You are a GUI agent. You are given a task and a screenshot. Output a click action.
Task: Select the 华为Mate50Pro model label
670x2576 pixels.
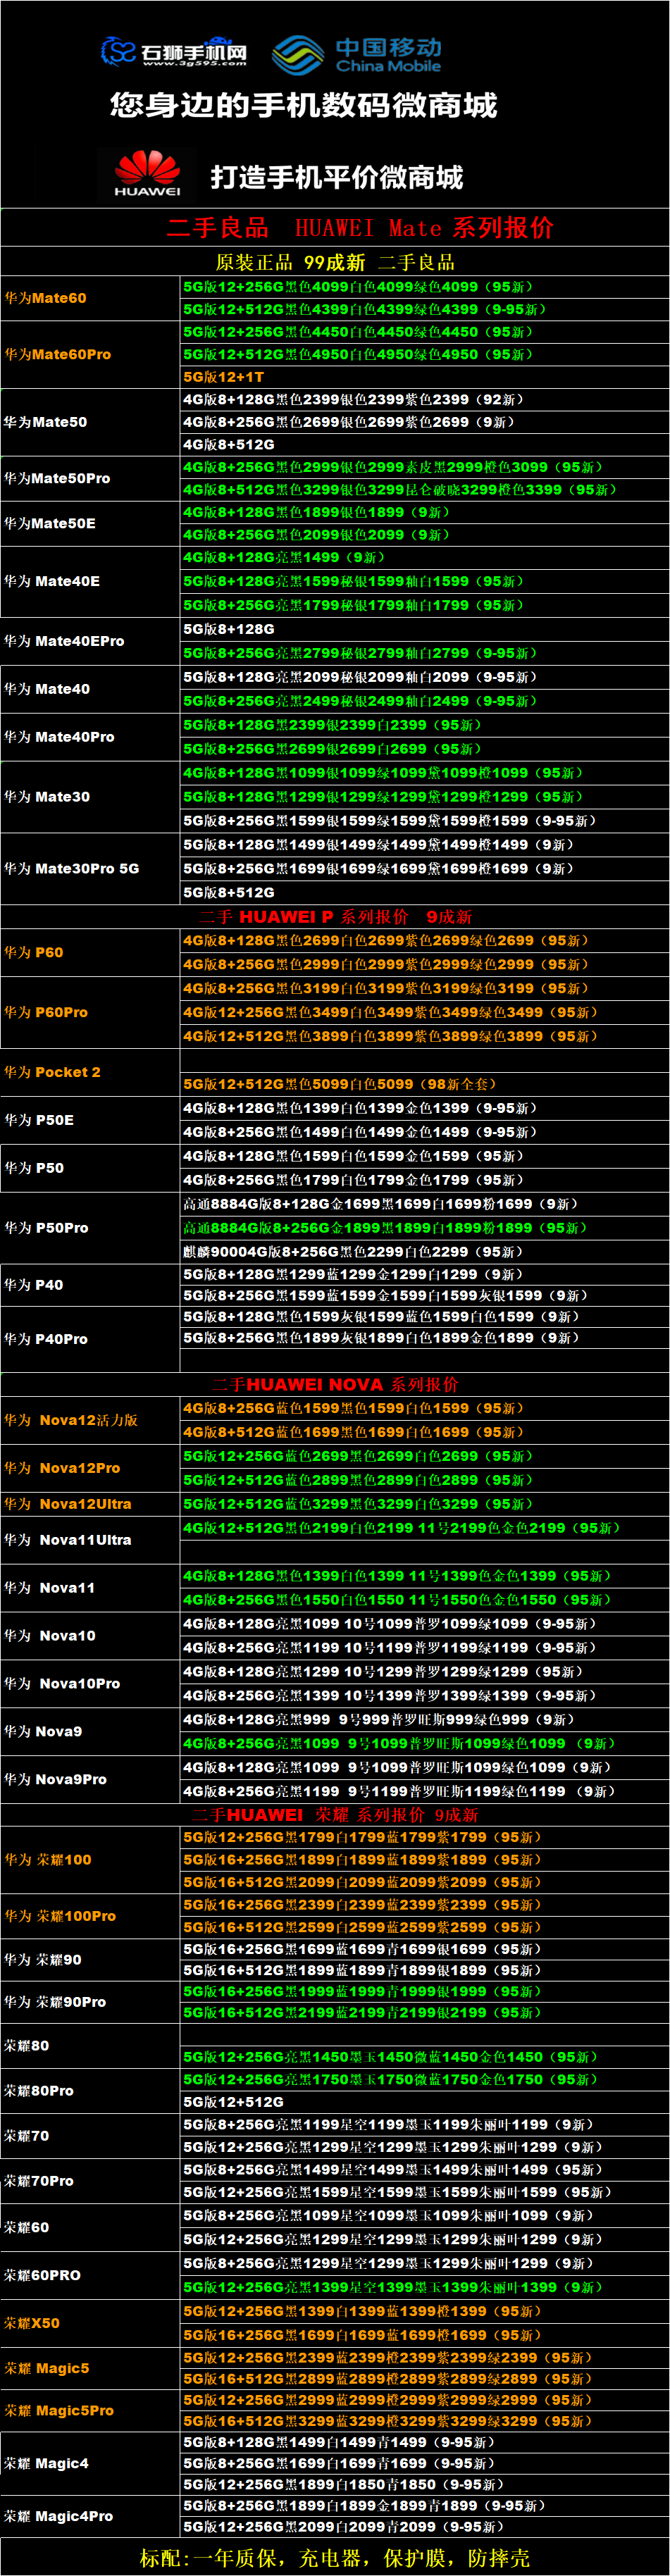pos(57,478)
